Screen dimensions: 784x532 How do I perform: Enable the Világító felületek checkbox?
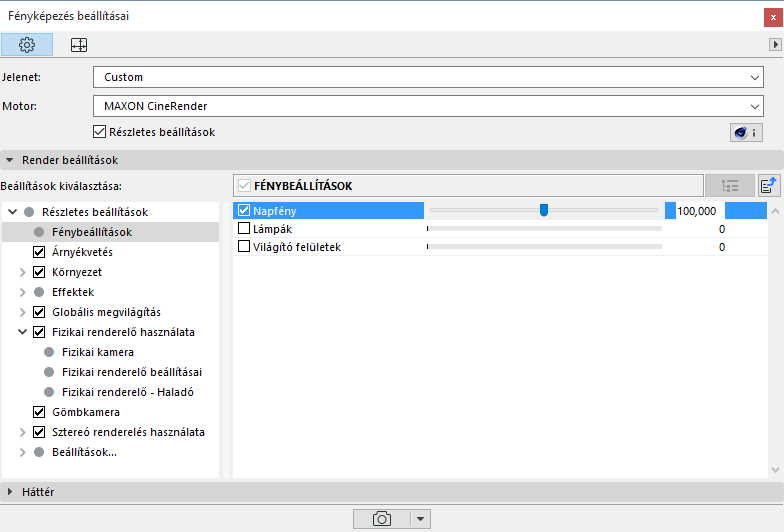point(244,246)
